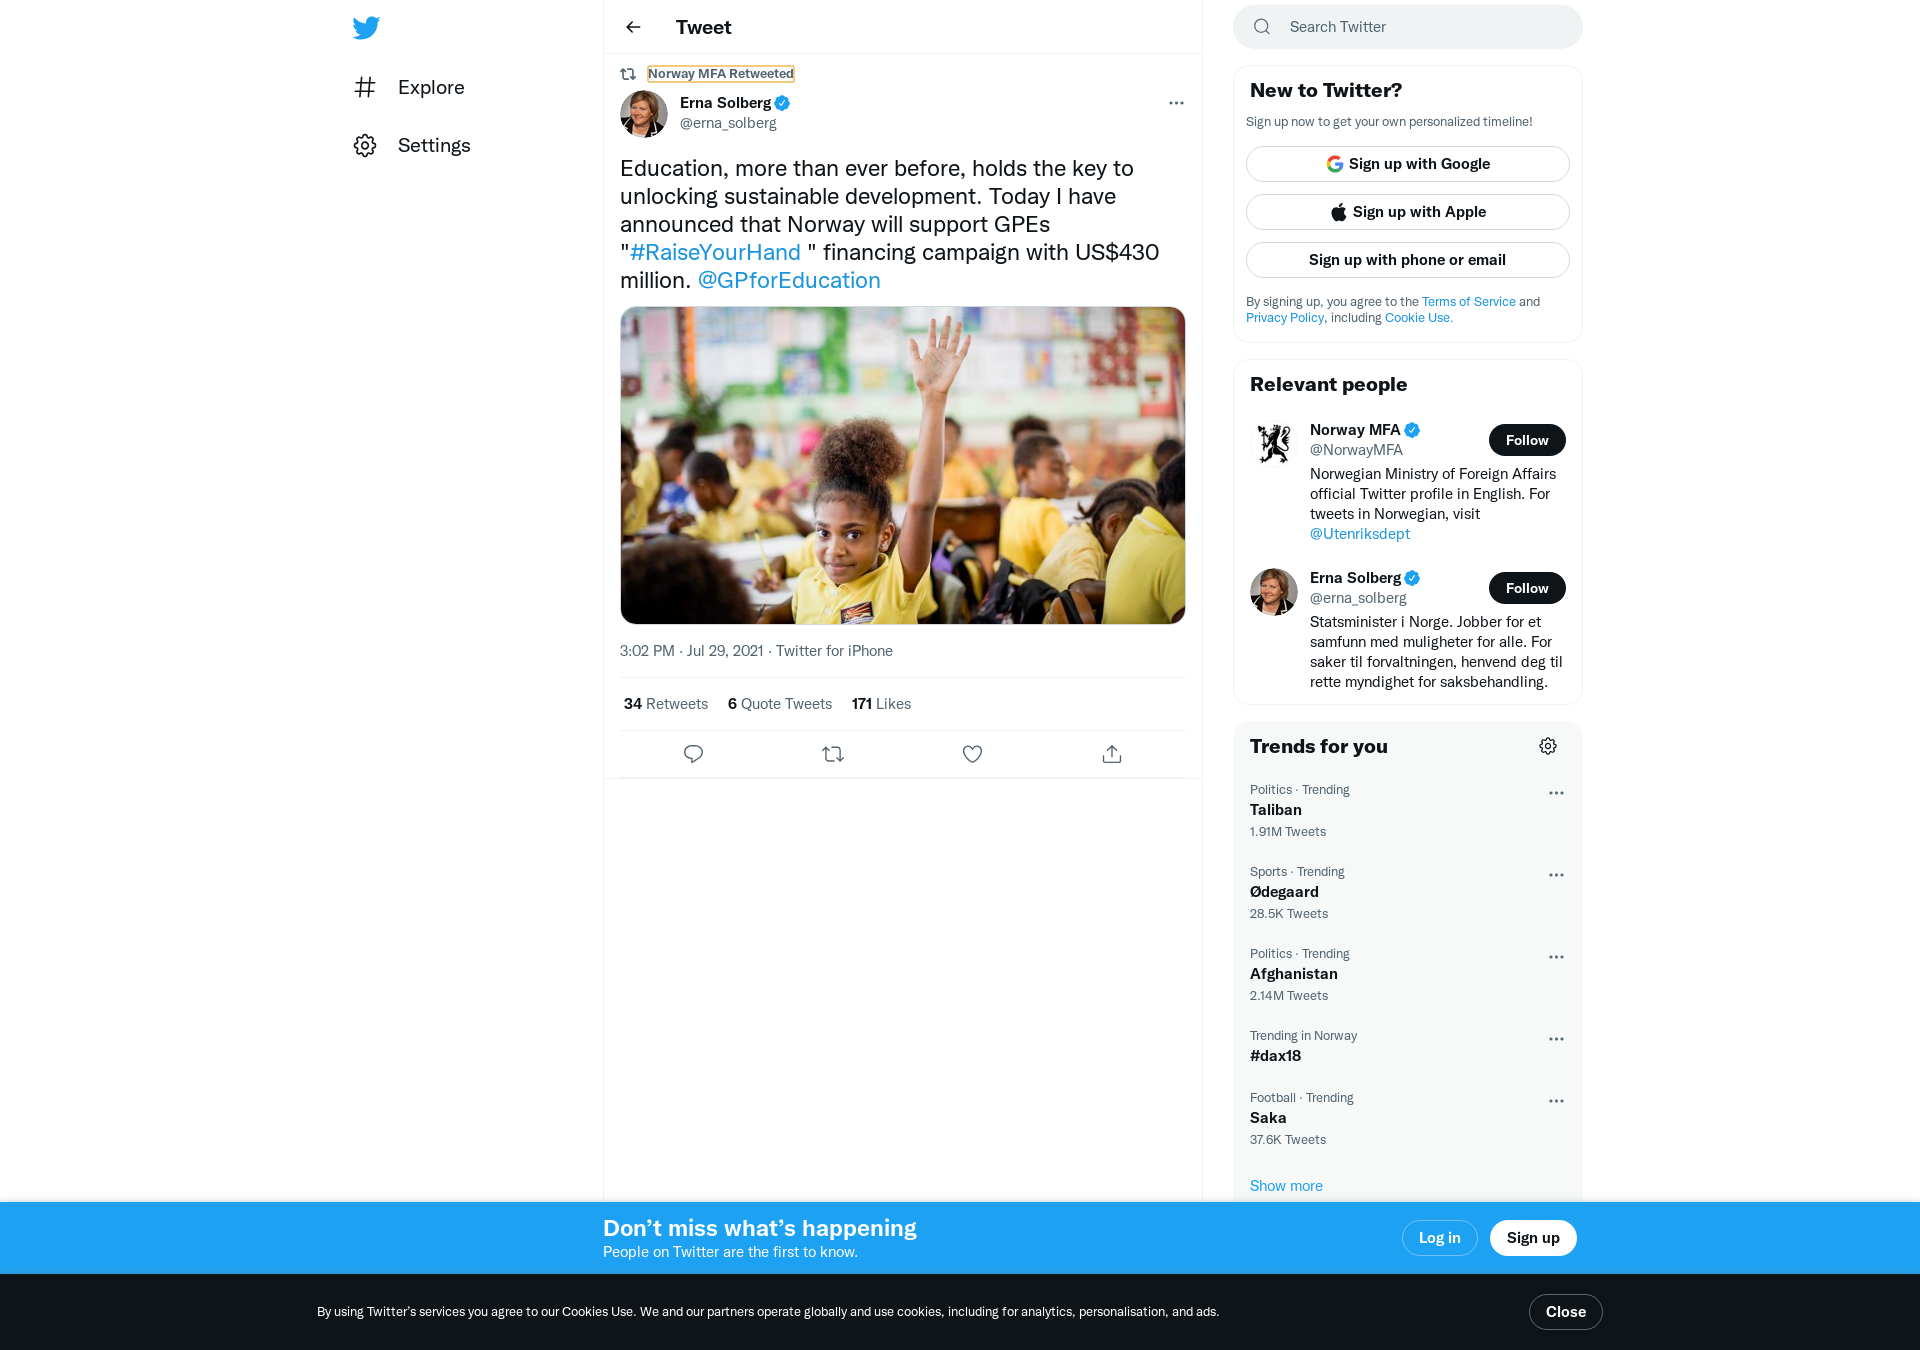
Task: Close the cookies notice banner
Action: click(x=1565, y=1312)
